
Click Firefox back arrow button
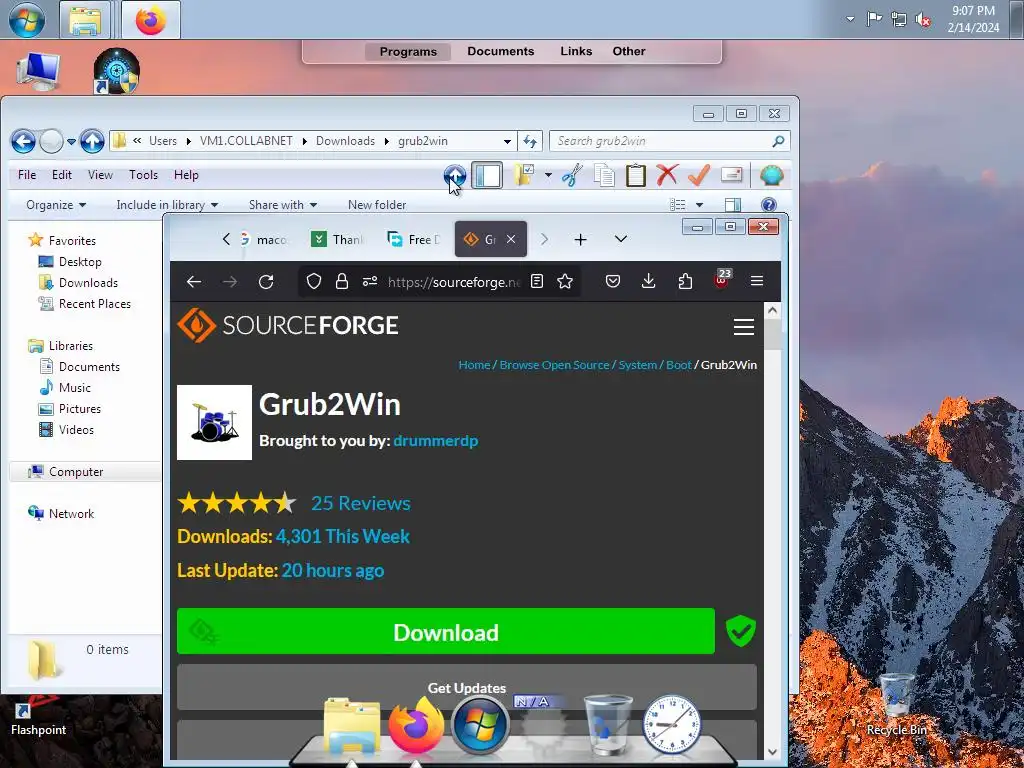pyautogui.click(x=193, y=281)
